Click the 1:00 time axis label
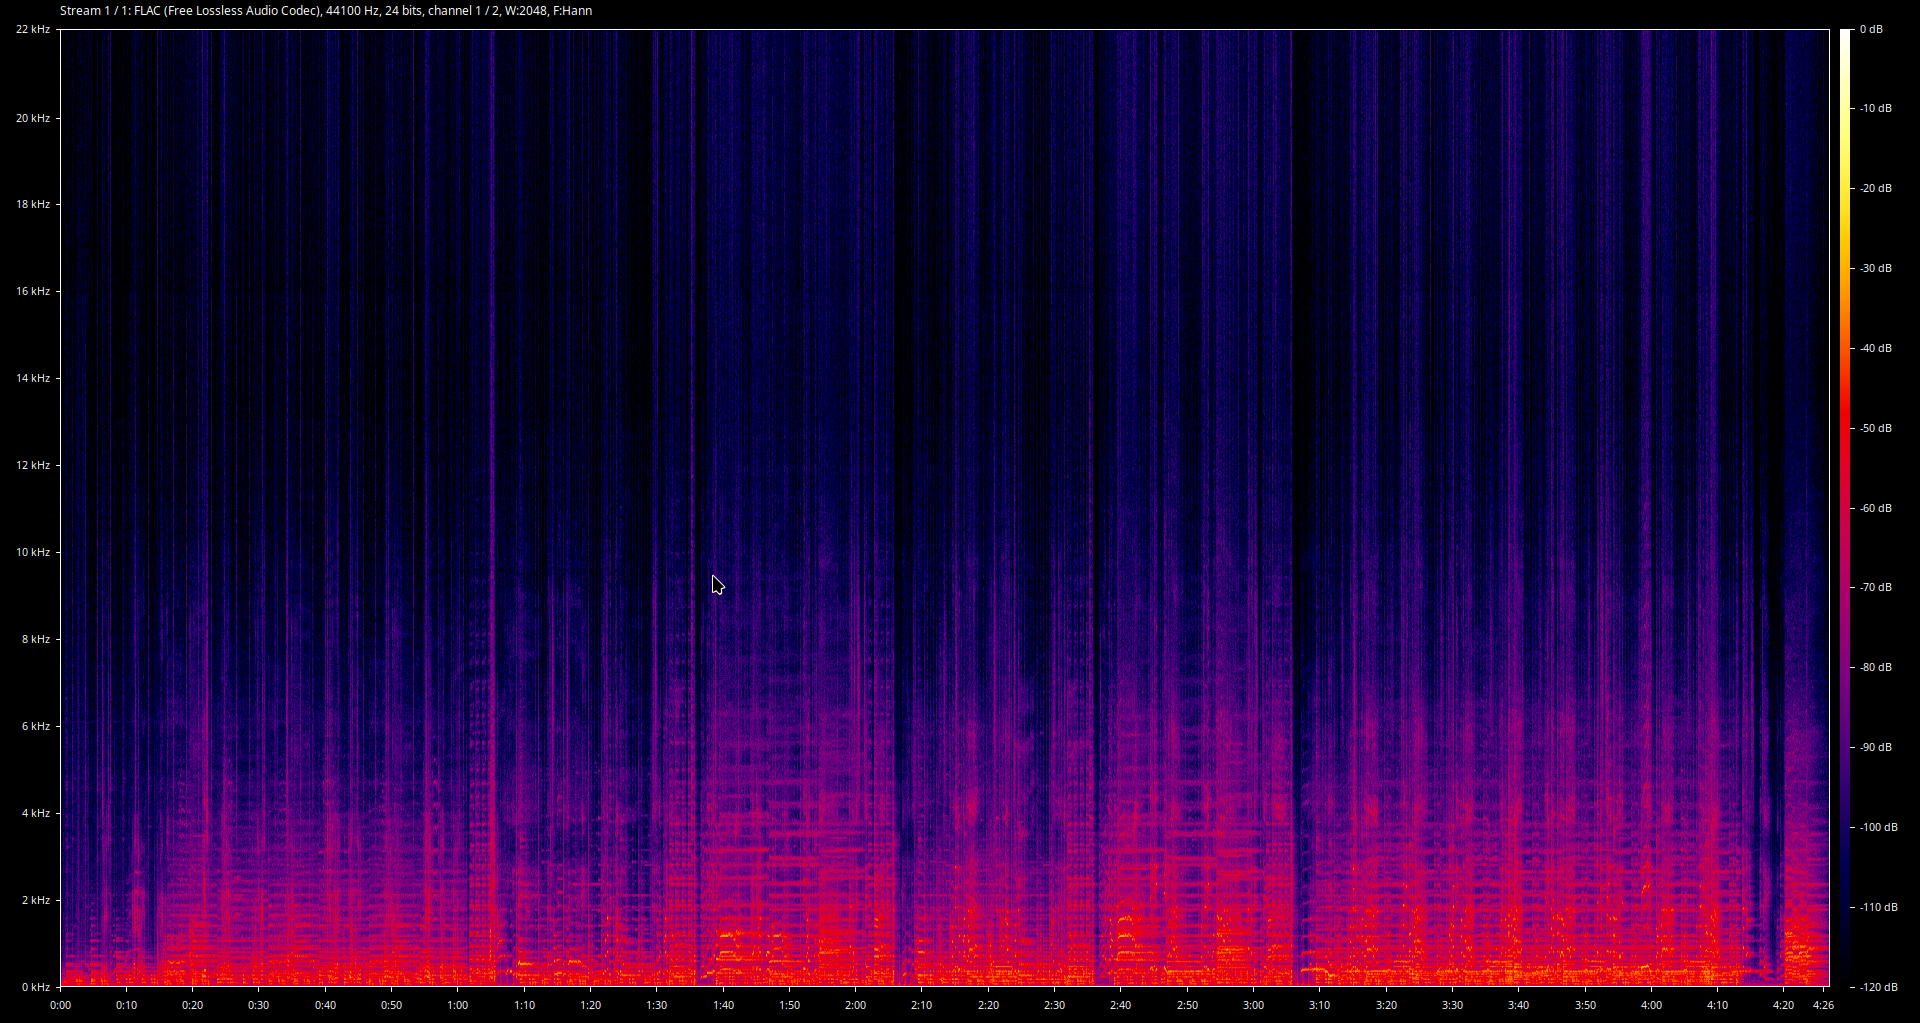 pyautogui.click(x=458, y=1005)
